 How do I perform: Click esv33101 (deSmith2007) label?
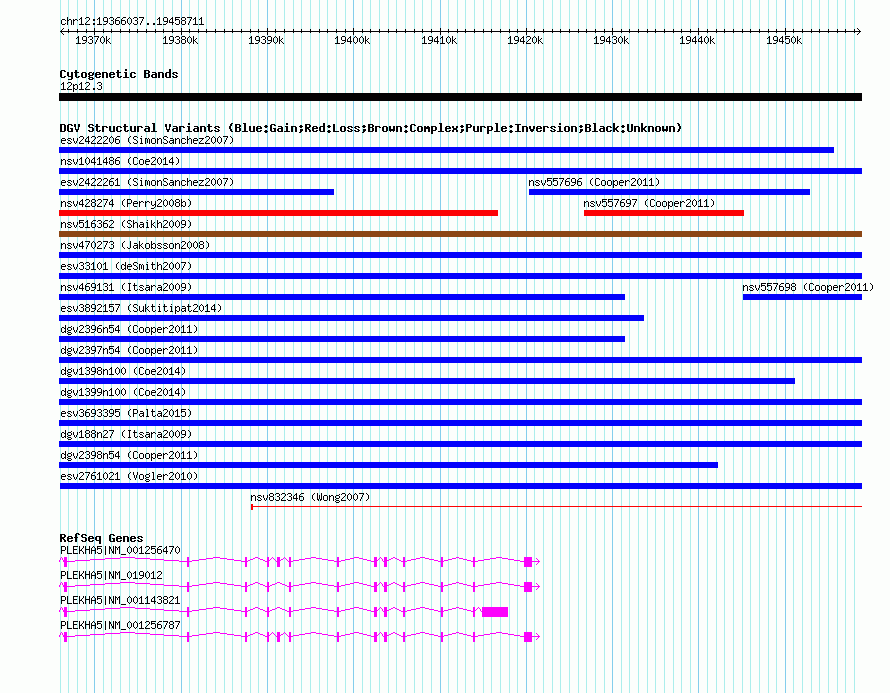[x=126, y=266]
